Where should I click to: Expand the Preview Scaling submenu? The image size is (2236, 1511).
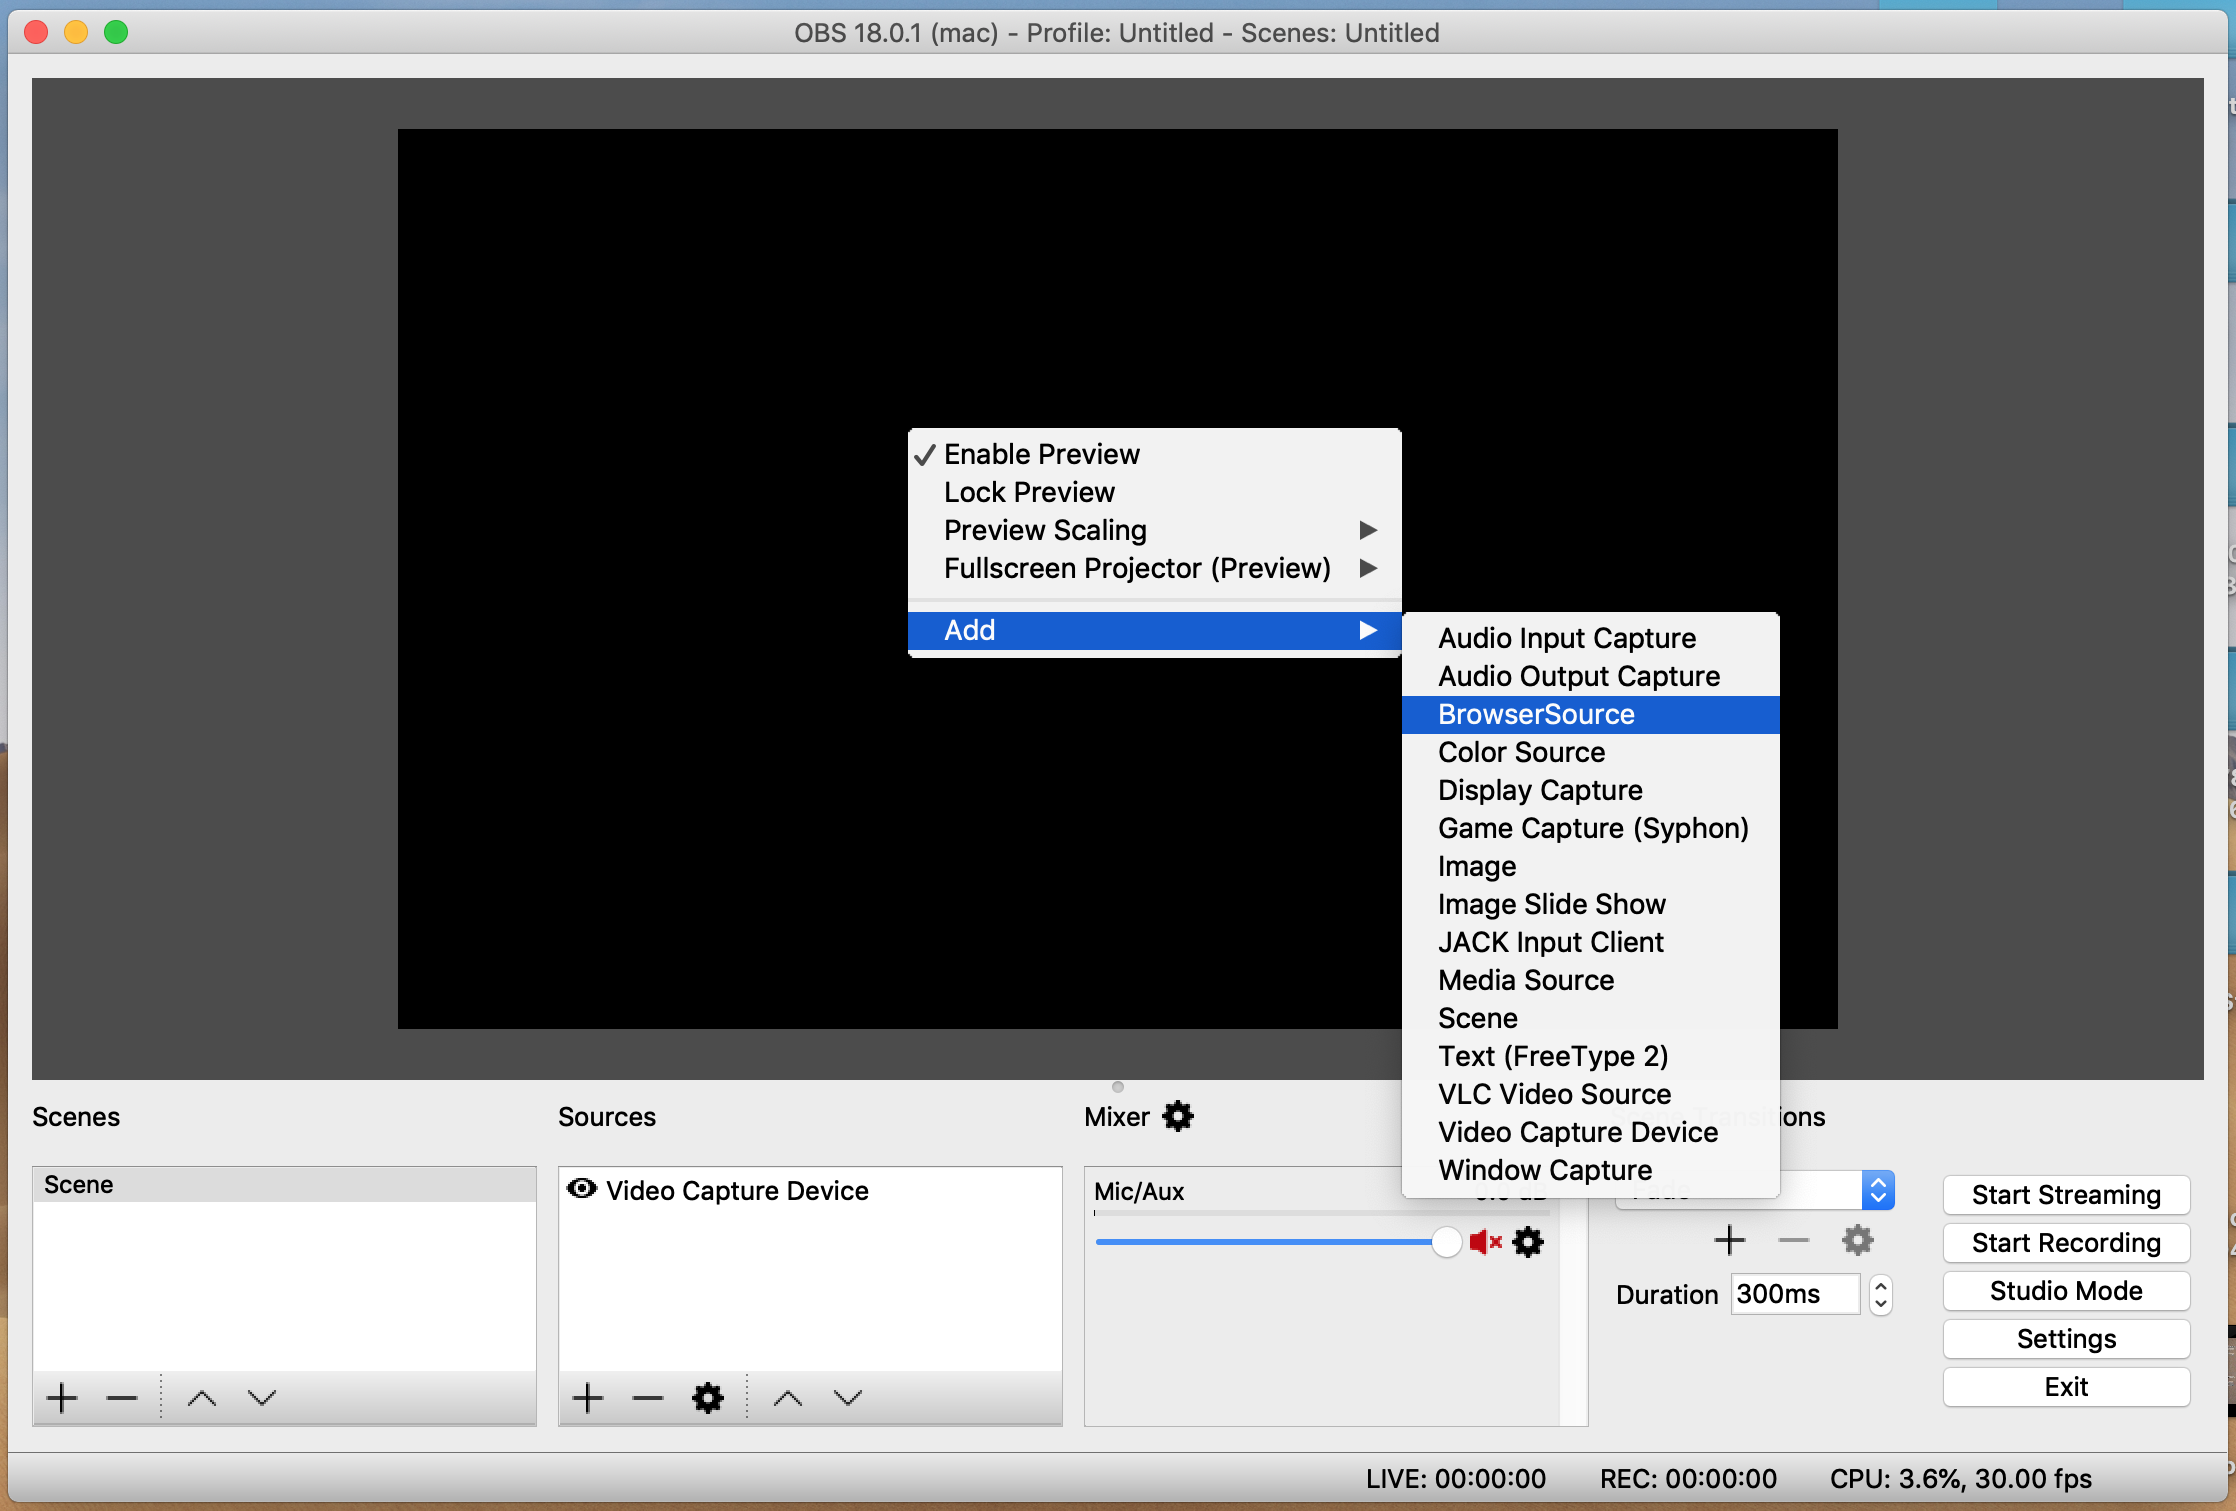point(1154,530)
